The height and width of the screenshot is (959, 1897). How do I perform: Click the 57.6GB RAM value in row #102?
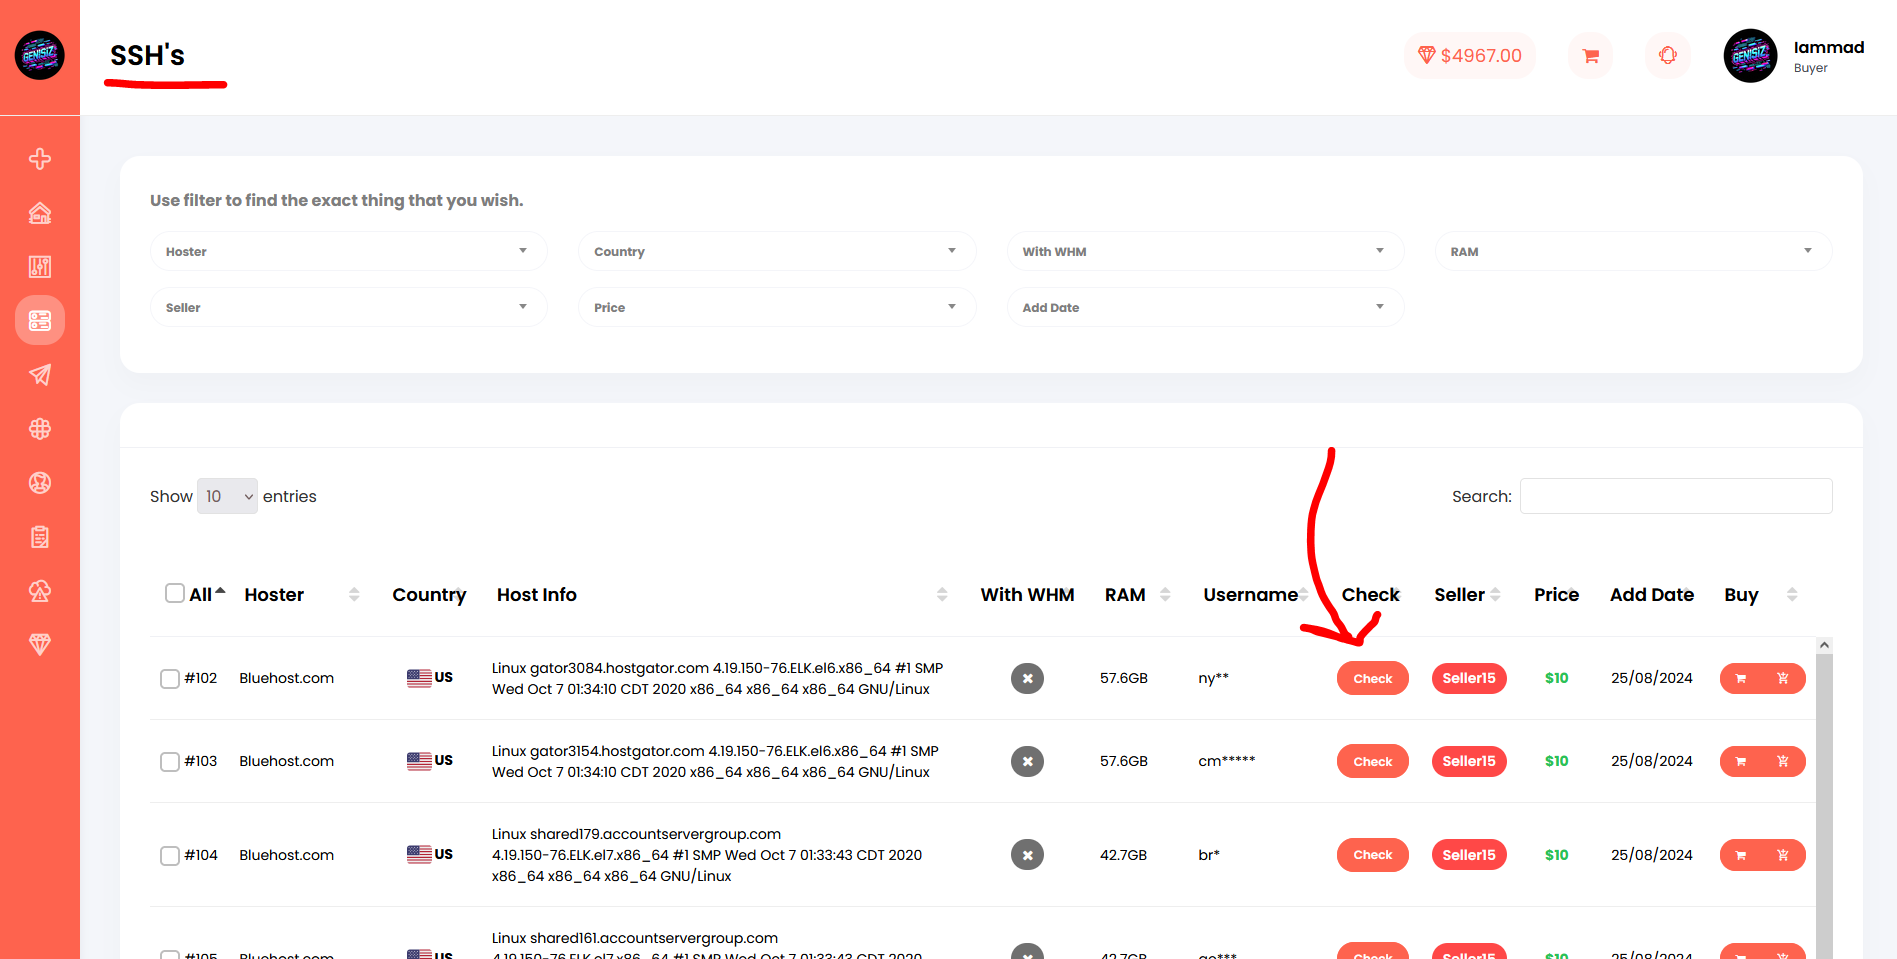click(x=1124, y=679)
